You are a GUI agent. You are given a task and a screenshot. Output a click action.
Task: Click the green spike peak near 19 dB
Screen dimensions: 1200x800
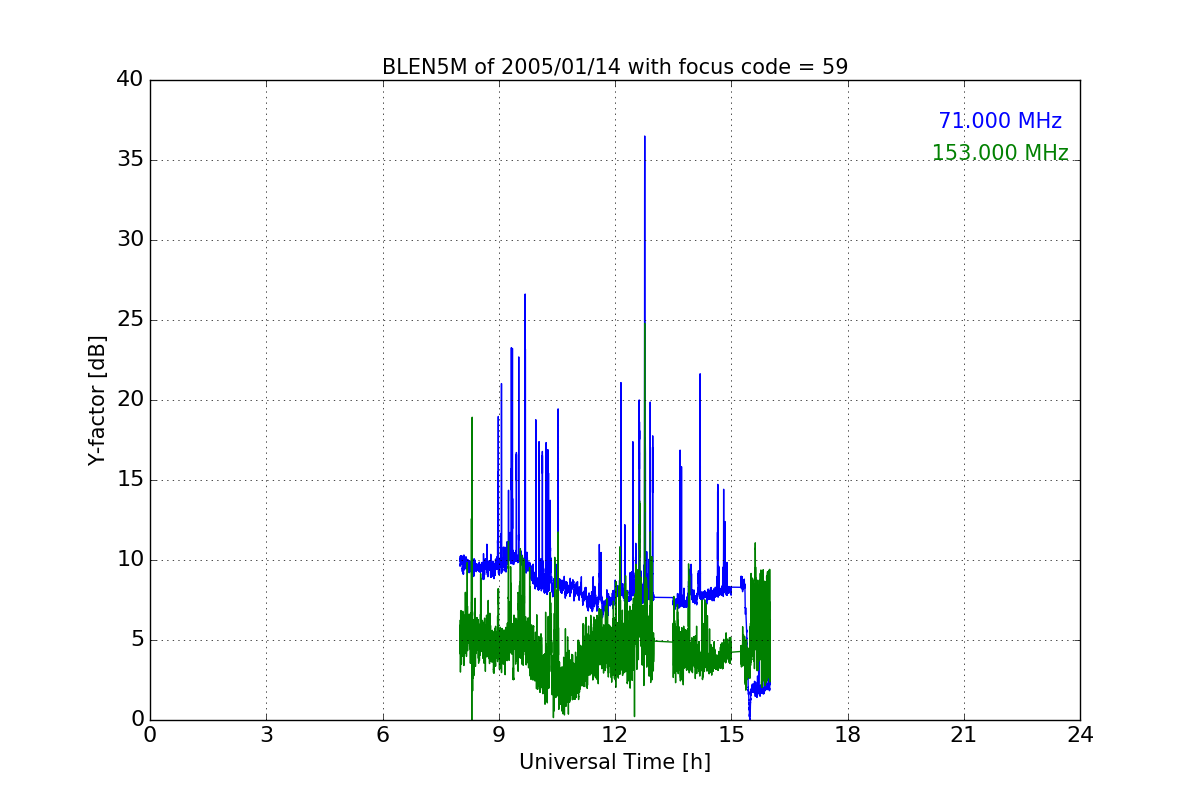472,418
